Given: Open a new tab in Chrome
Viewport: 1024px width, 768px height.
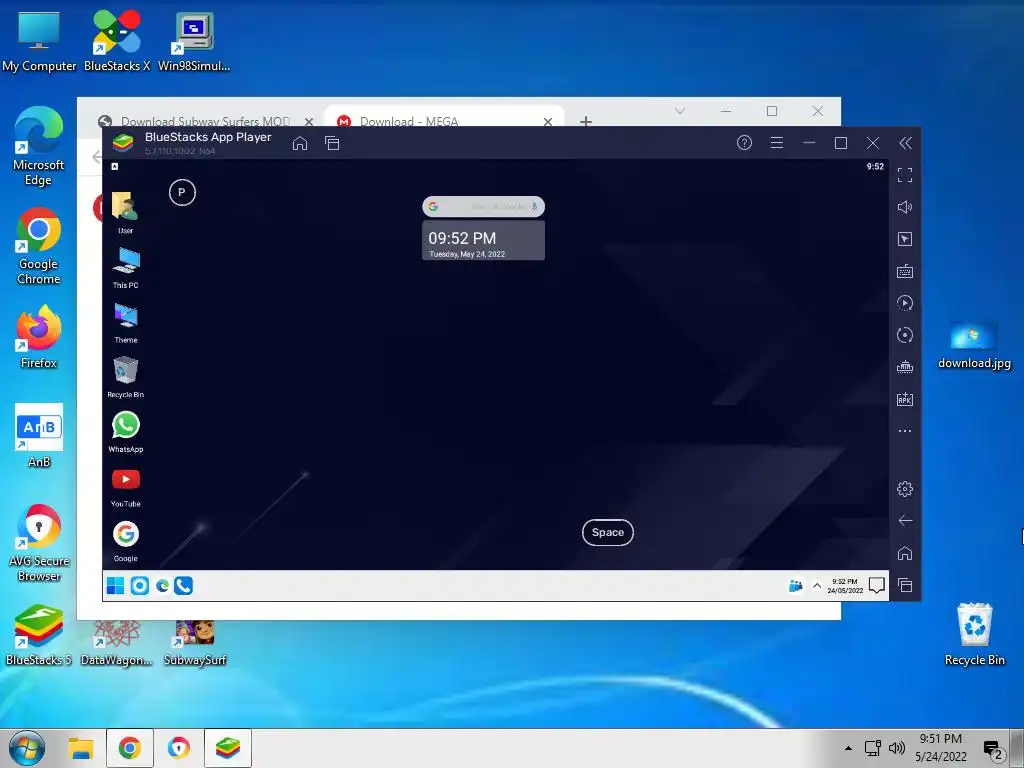Looking at the screenshot, I should tap(586, 121).
